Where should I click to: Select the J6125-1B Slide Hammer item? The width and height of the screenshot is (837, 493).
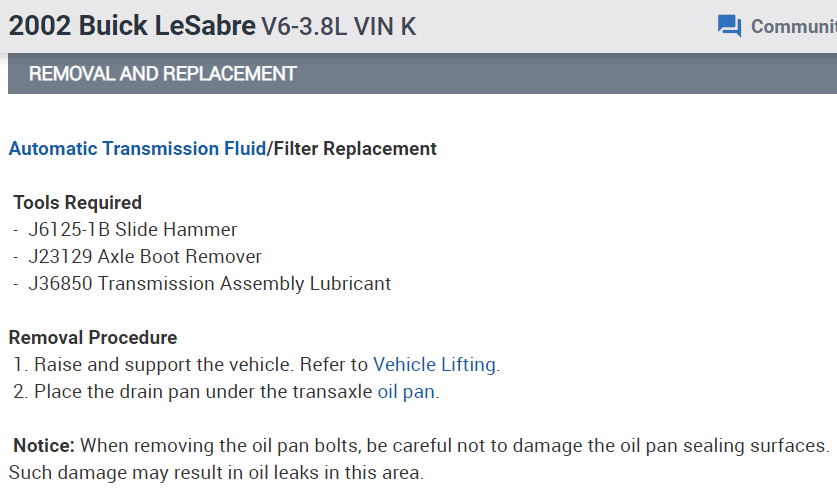tap(133, 230)
